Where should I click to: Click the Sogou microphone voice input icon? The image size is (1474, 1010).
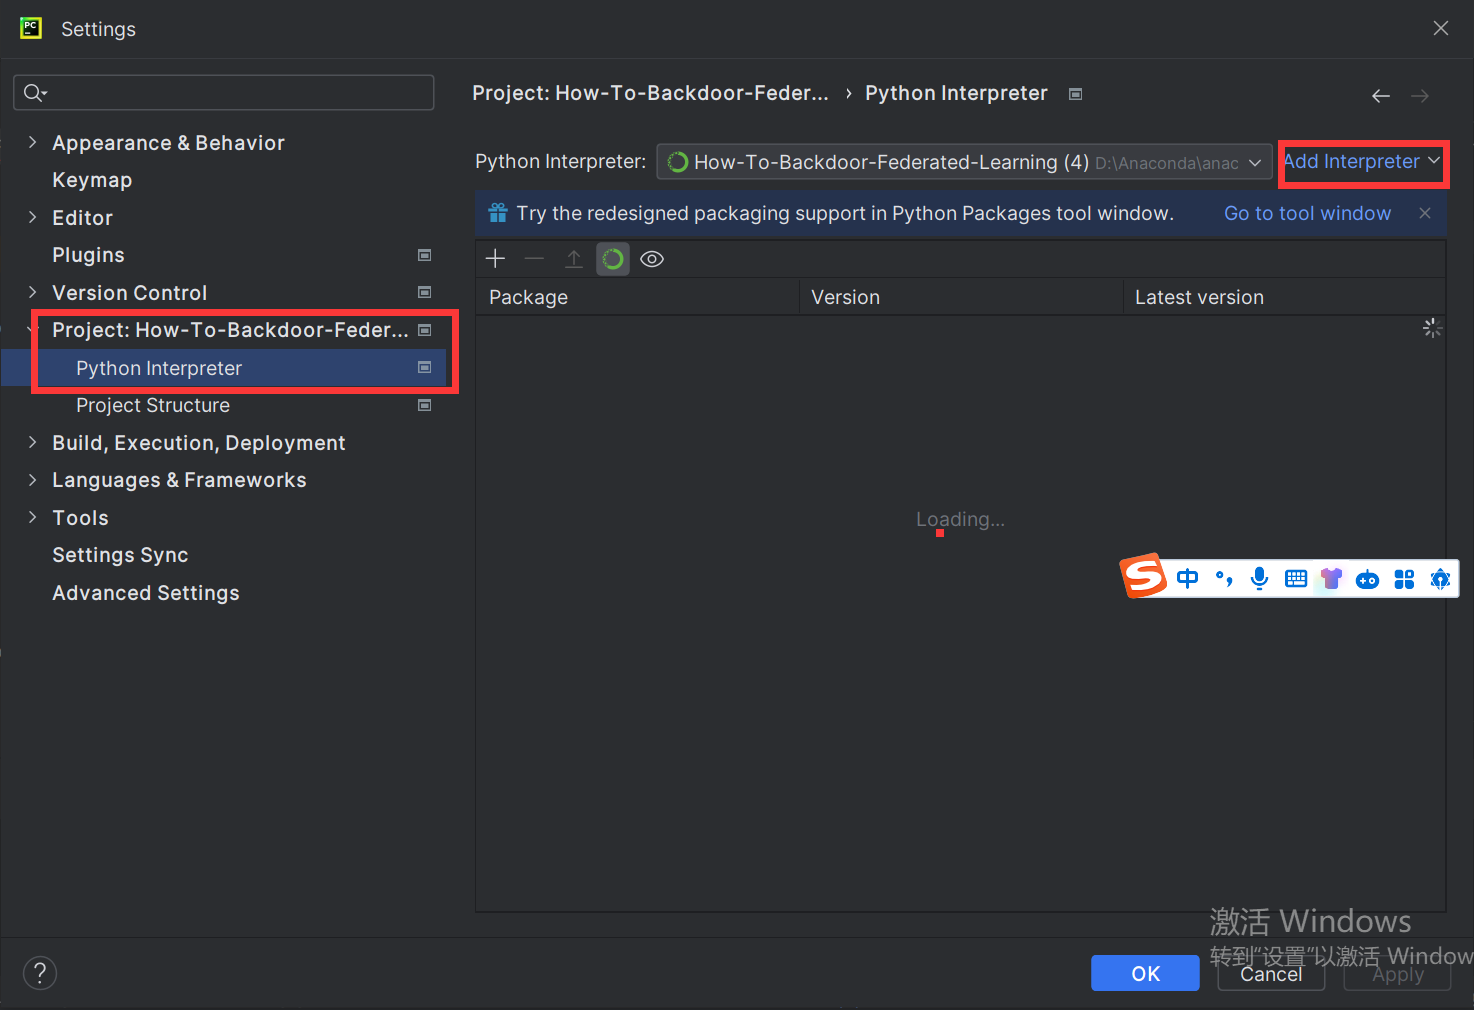tap(1260, 579)
